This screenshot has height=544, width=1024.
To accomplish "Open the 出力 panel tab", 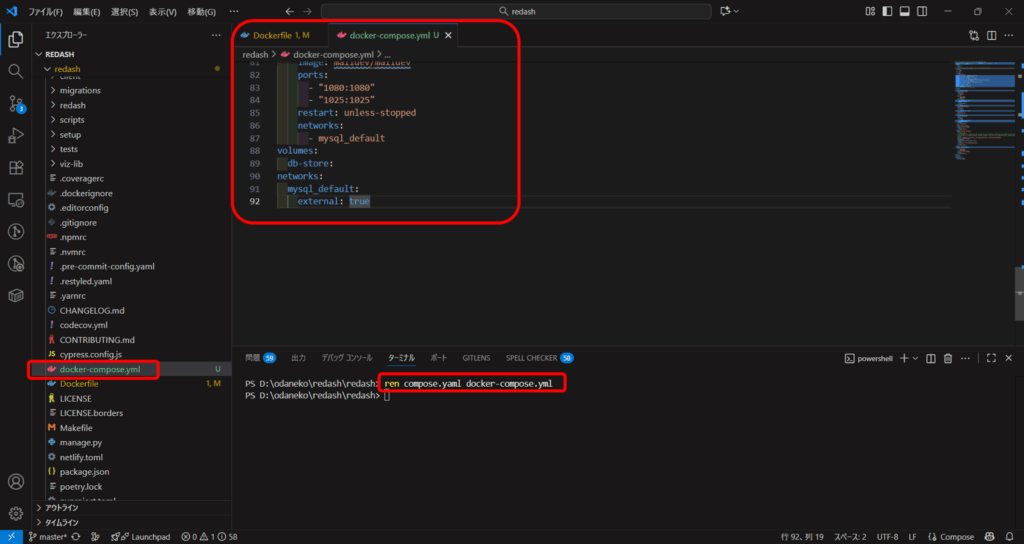I will 298,357.
